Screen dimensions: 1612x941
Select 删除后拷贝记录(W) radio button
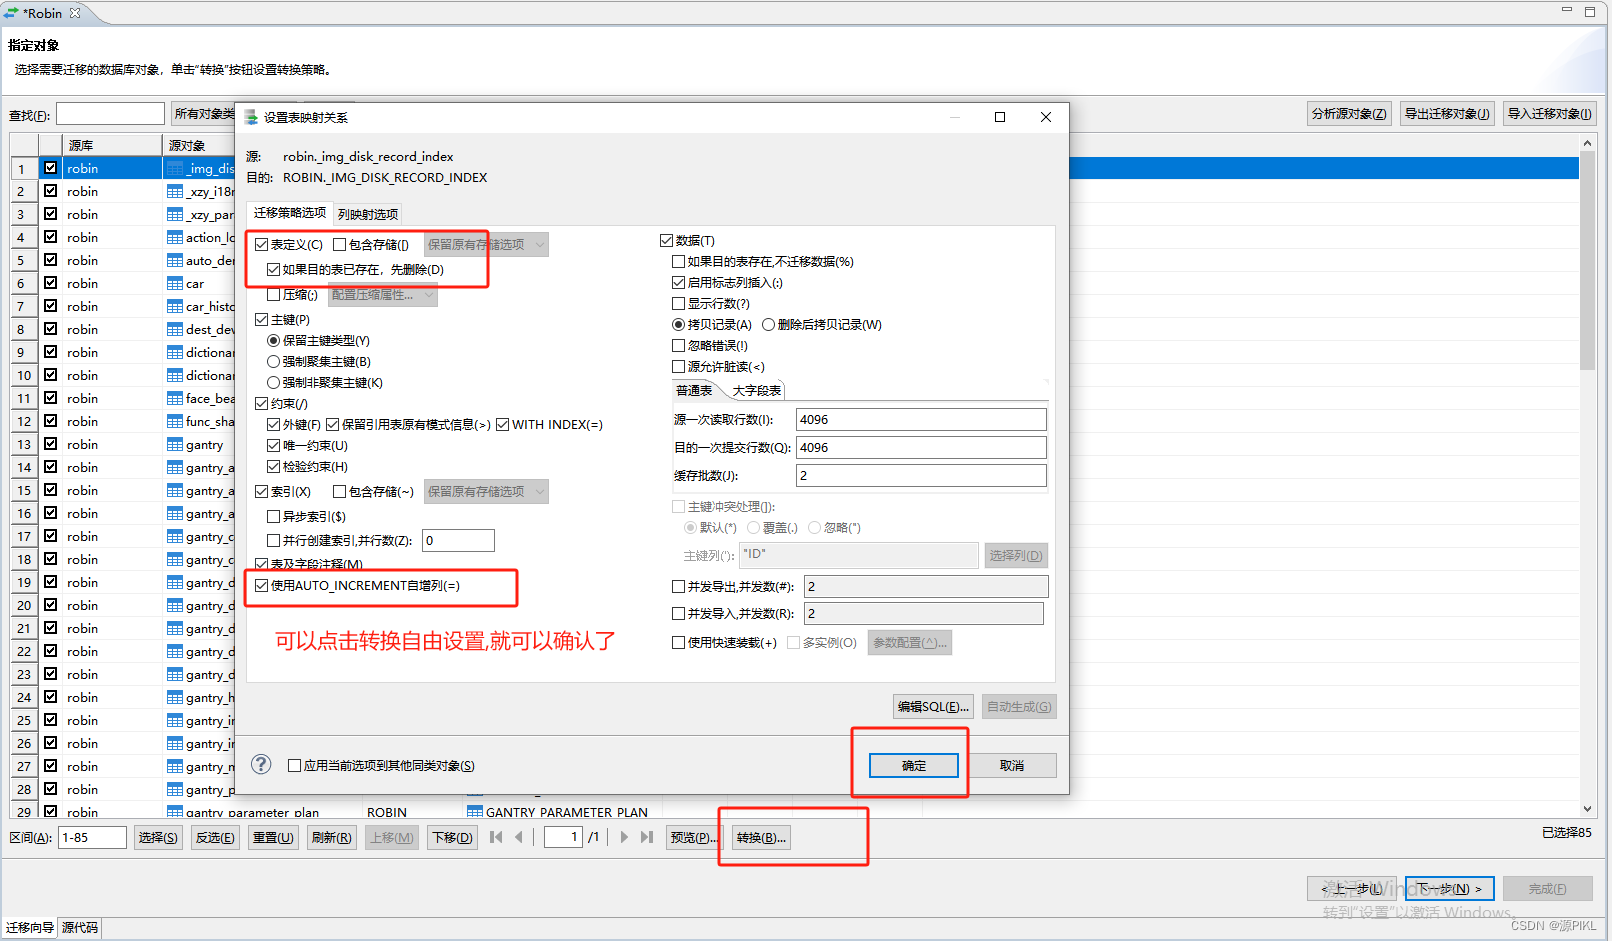pyautogui.click(x=768, y=324)
